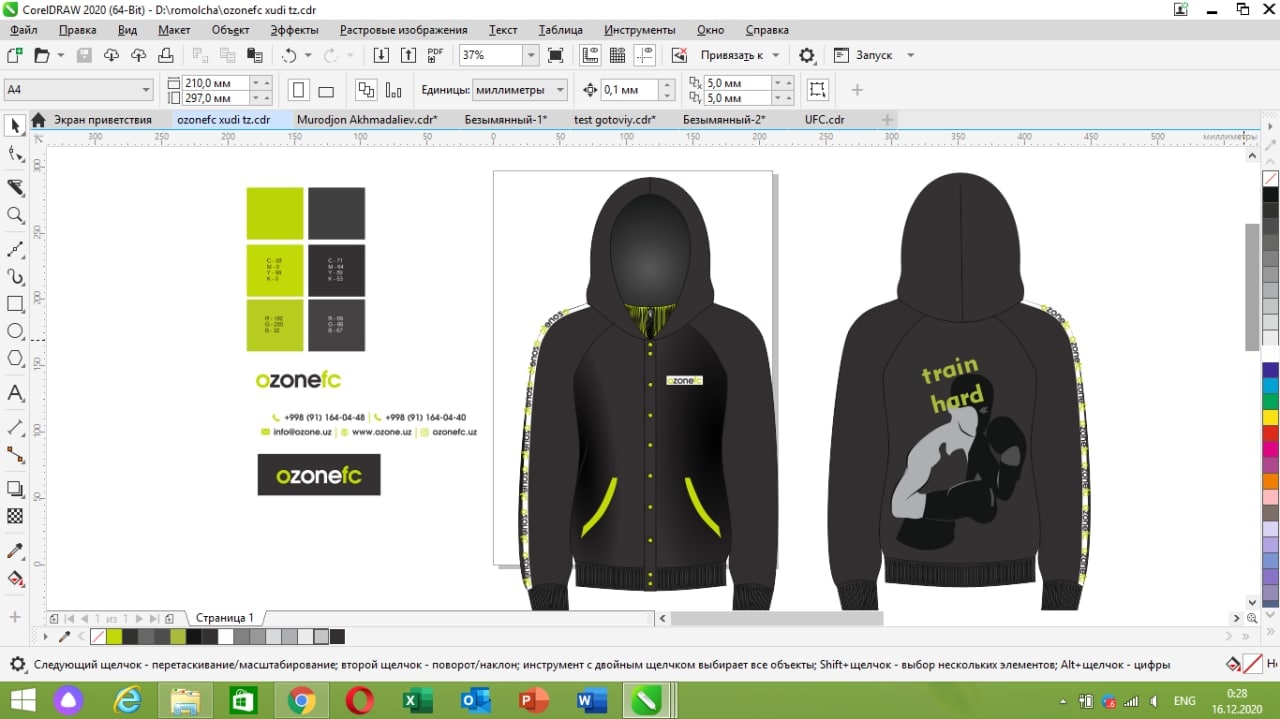Viewport: 1280px width, 719px height.
Task: Click the lime green document palette swatch
Action: pos(114,637)
